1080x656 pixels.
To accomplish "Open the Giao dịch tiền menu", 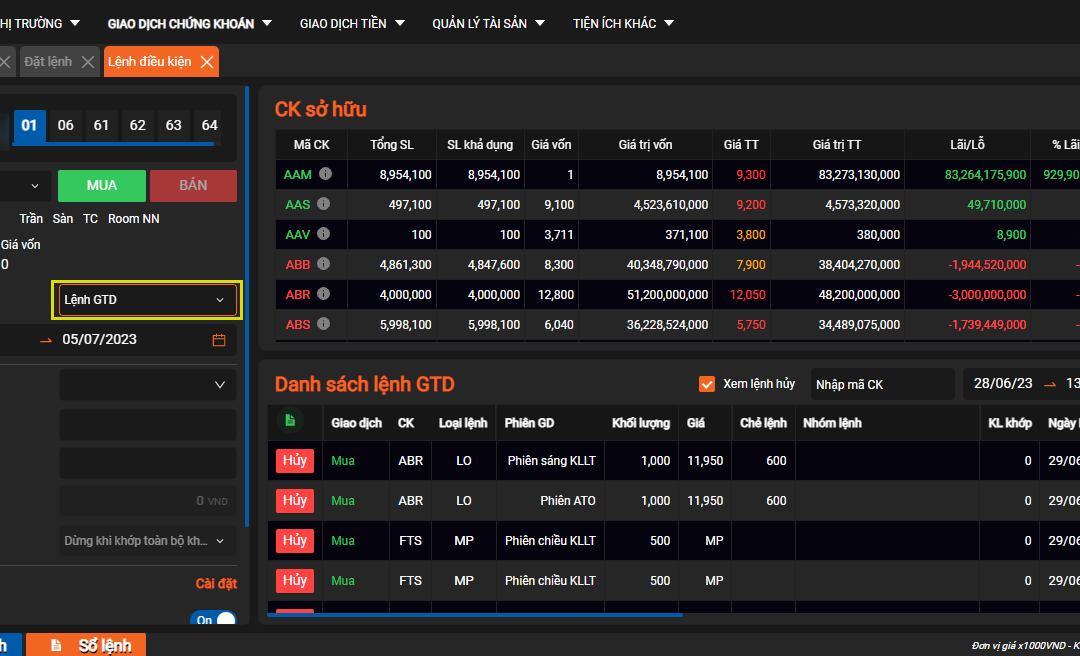I will (352, 23).
